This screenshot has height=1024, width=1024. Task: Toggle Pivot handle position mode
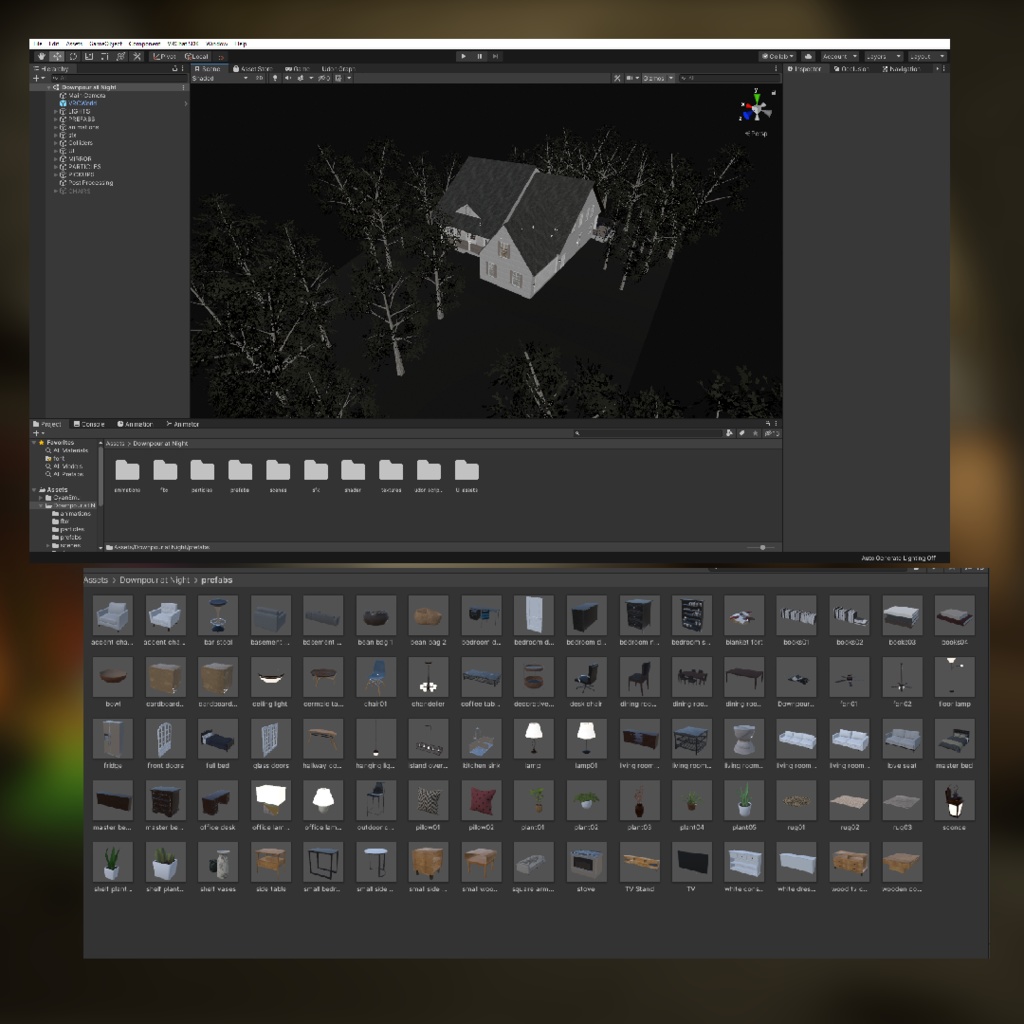164,57
